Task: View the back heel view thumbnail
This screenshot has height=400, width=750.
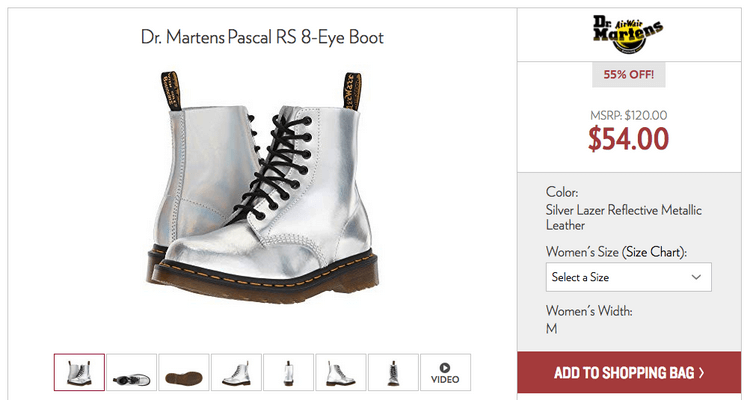Action: click(288, 372)
